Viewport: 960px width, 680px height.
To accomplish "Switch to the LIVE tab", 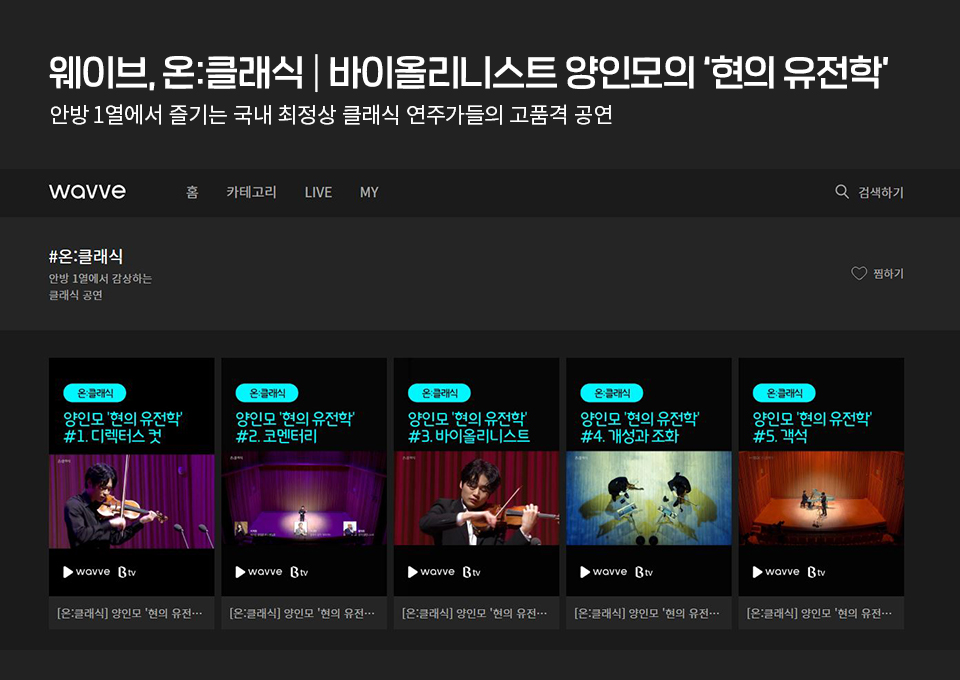I will [318, 192].
